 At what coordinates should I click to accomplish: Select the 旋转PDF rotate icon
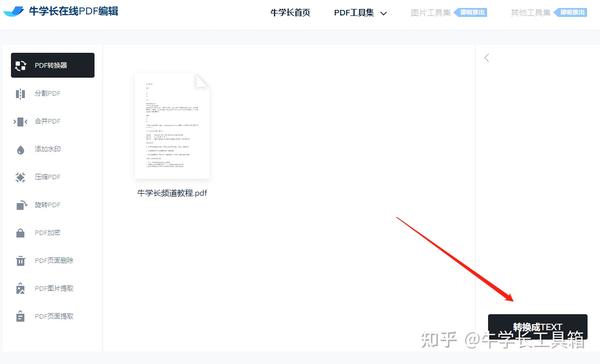21,205
